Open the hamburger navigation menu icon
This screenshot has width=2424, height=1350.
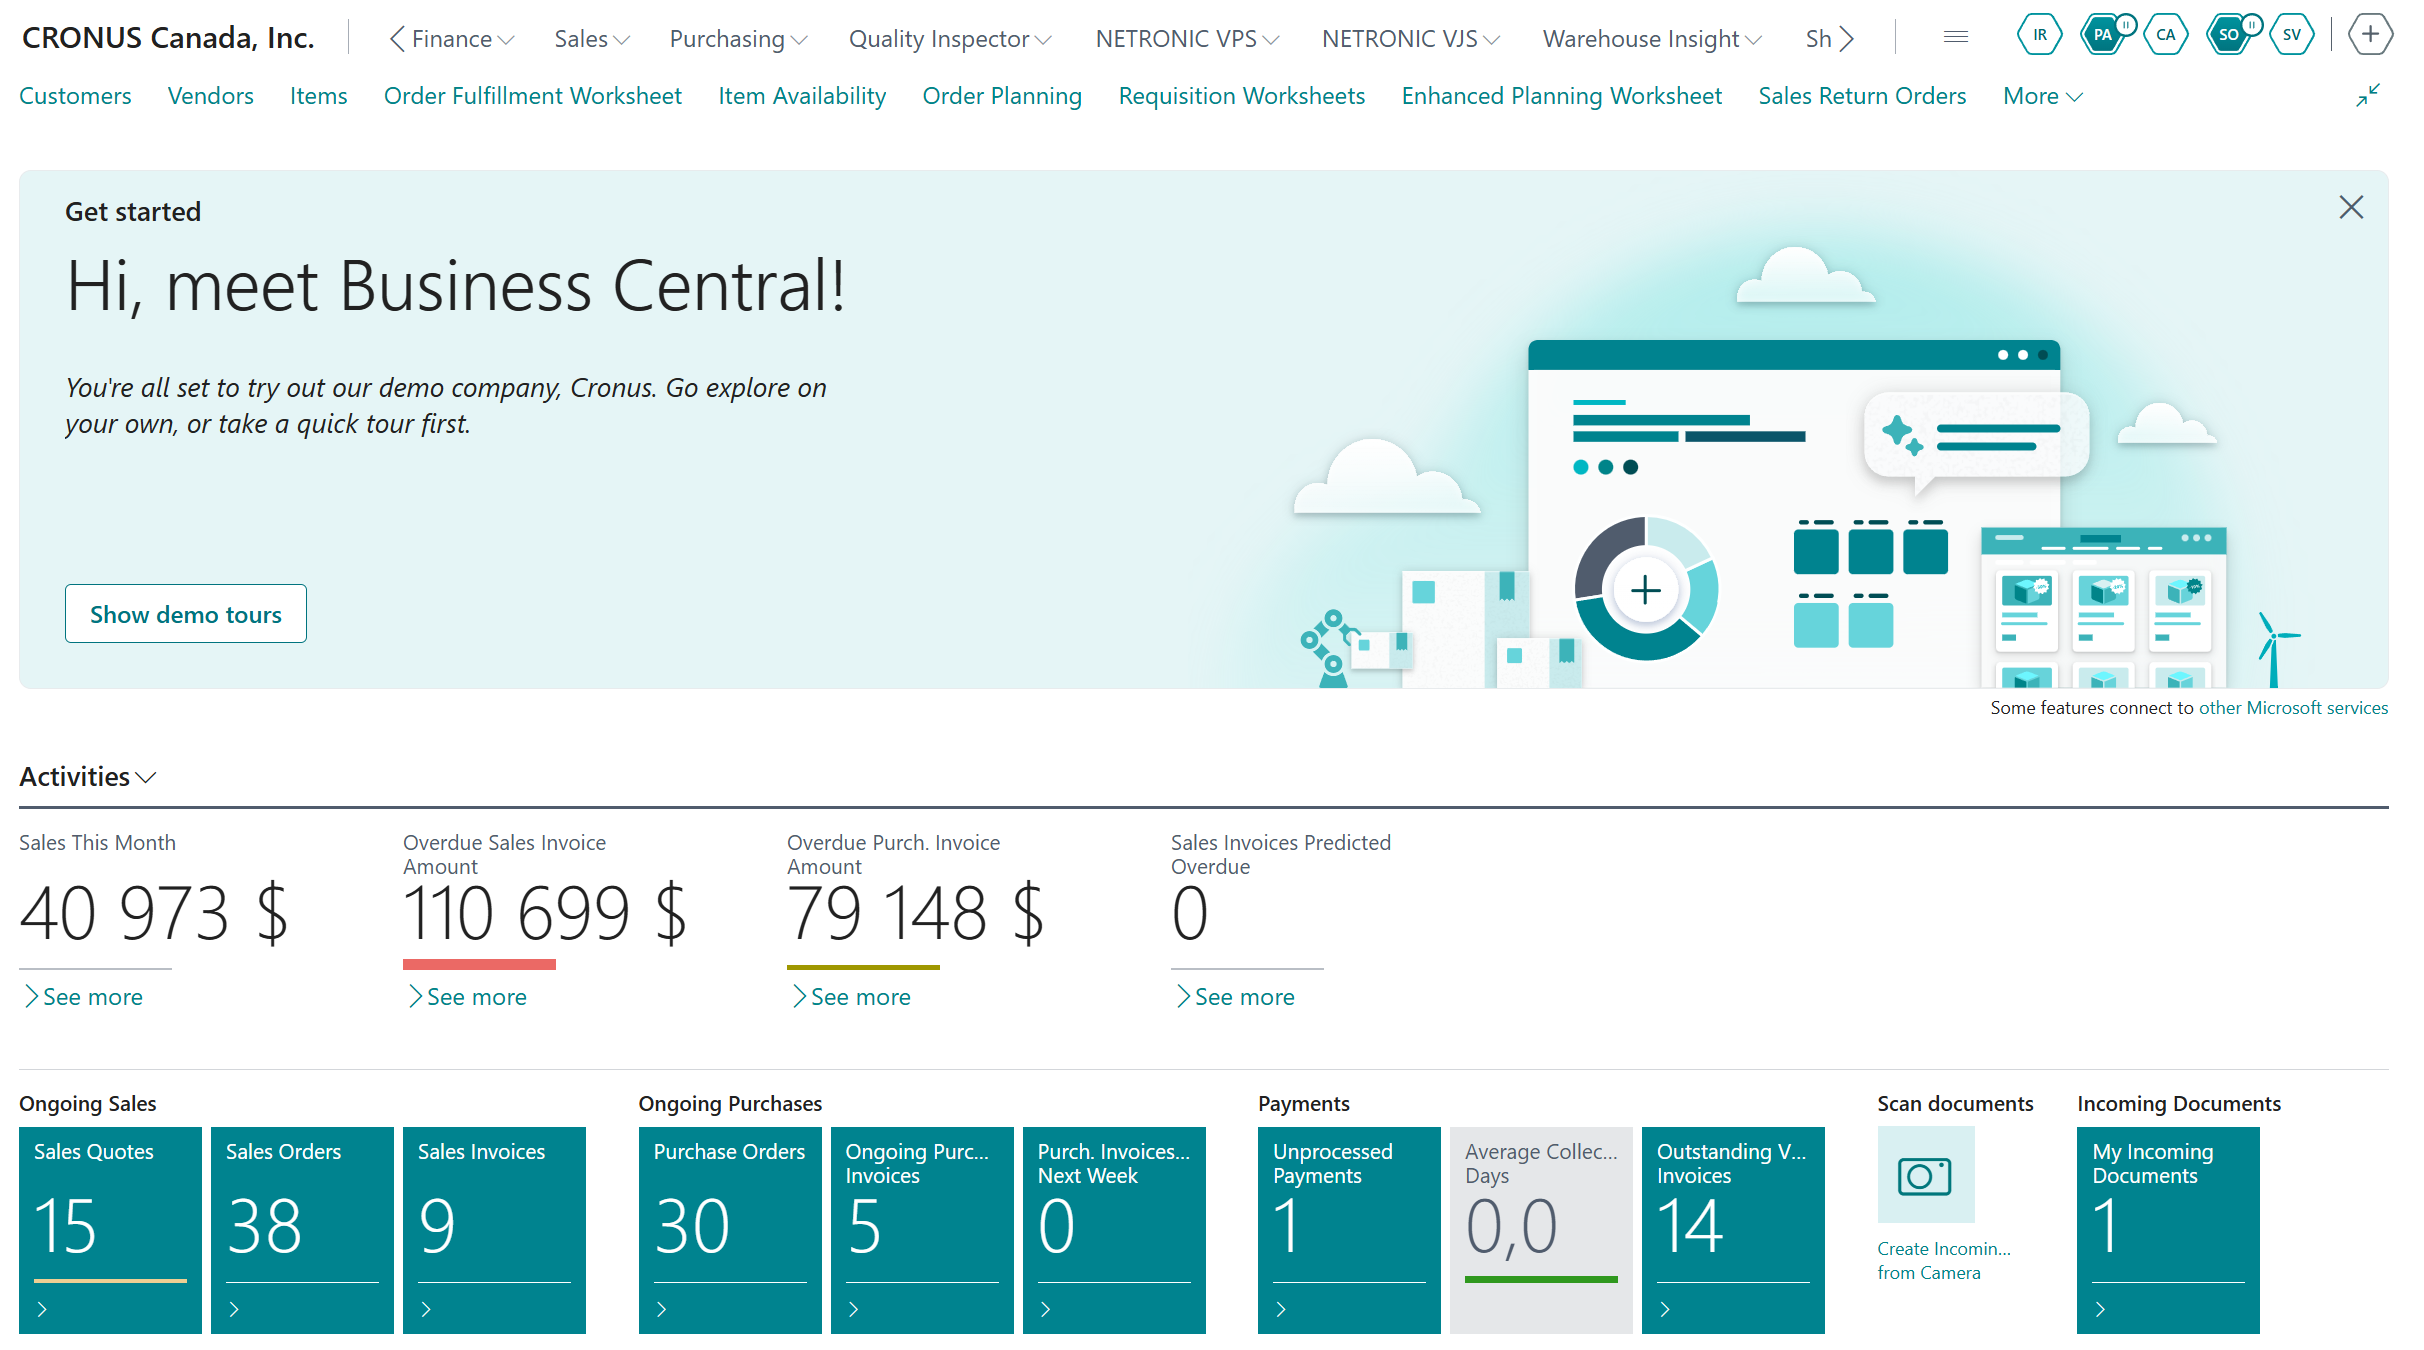[1956, 38]
